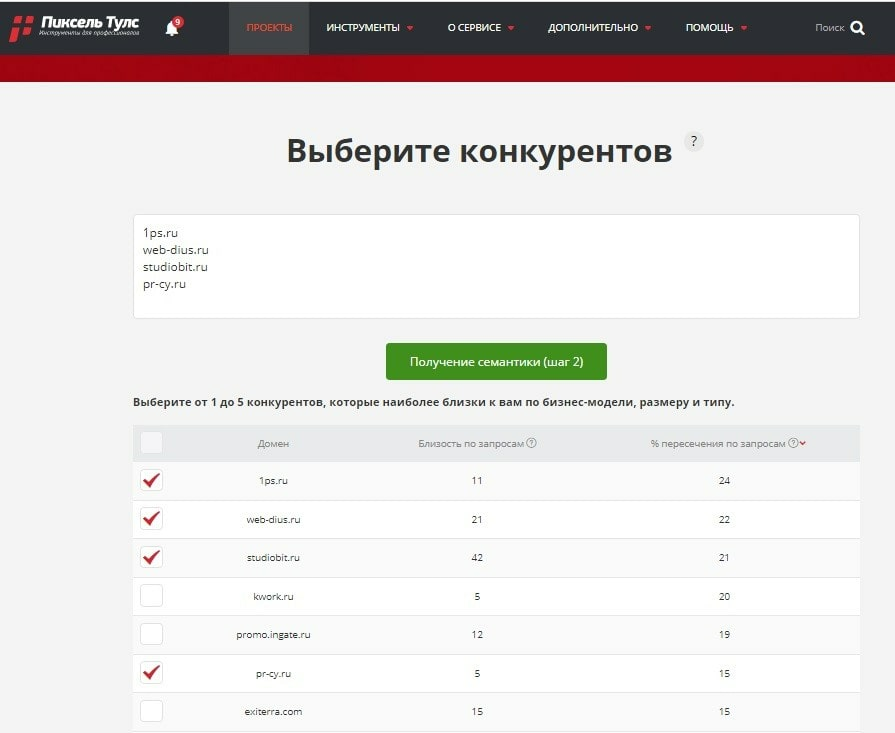895x733 pixels.
Task: Uncheck the pr-cy.ru checkbox
Action: [151, 672]
